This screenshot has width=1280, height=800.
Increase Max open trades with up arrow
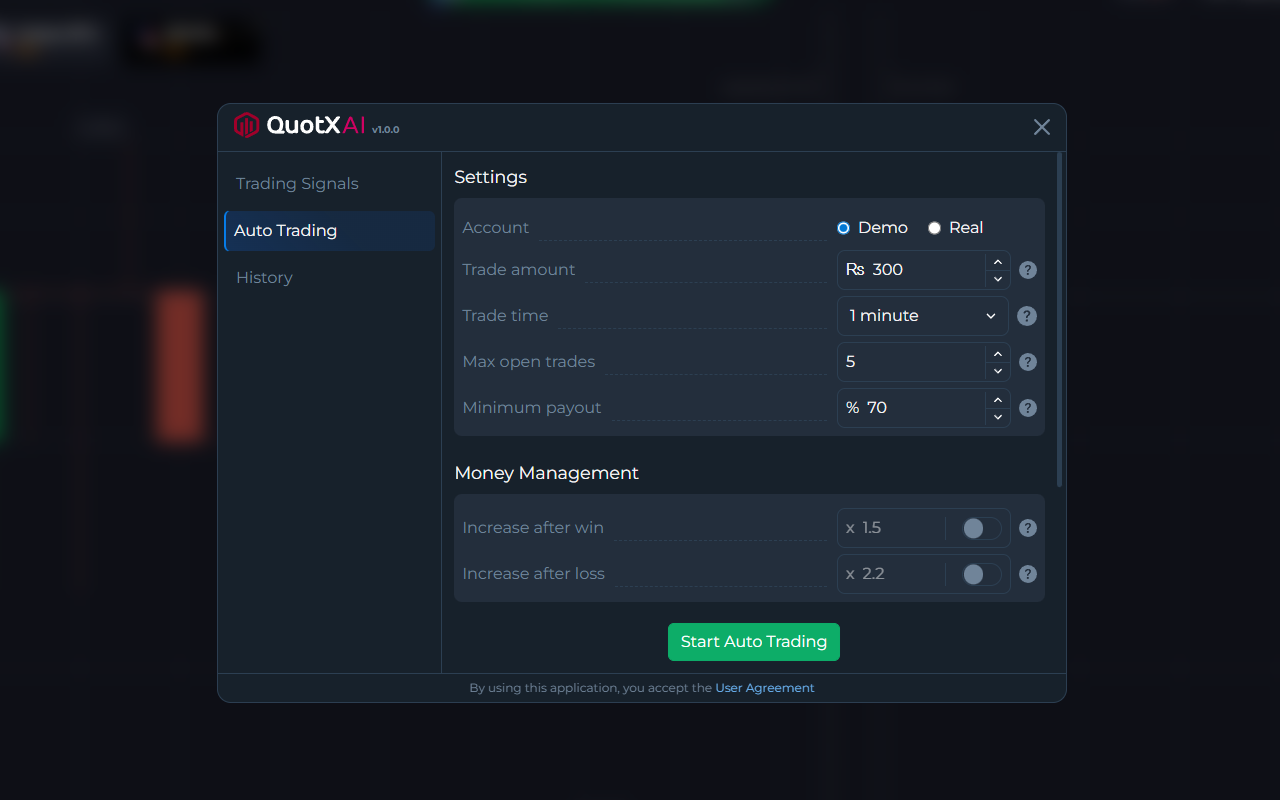tap(997, 354)
